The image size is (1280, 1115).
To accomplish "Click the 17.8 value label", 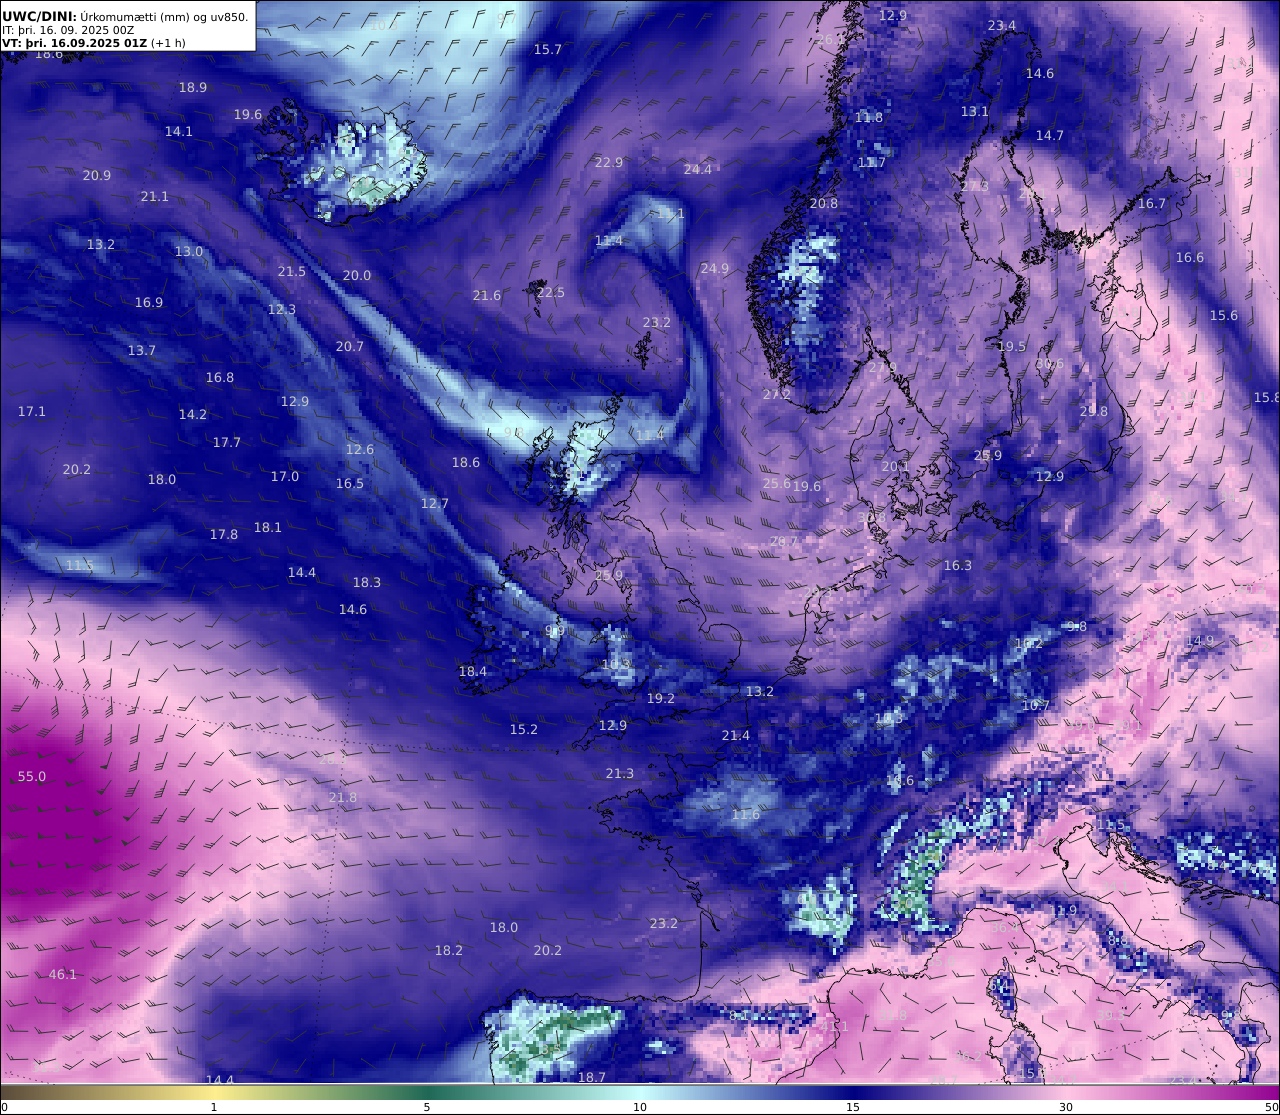I will click(224, 534).
